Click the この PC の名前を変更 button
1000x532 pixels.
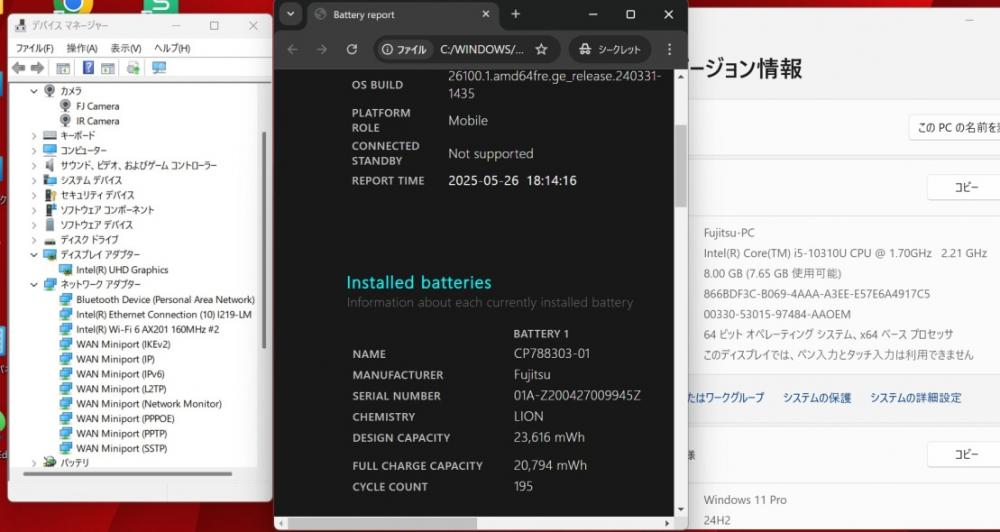(955, 128)
